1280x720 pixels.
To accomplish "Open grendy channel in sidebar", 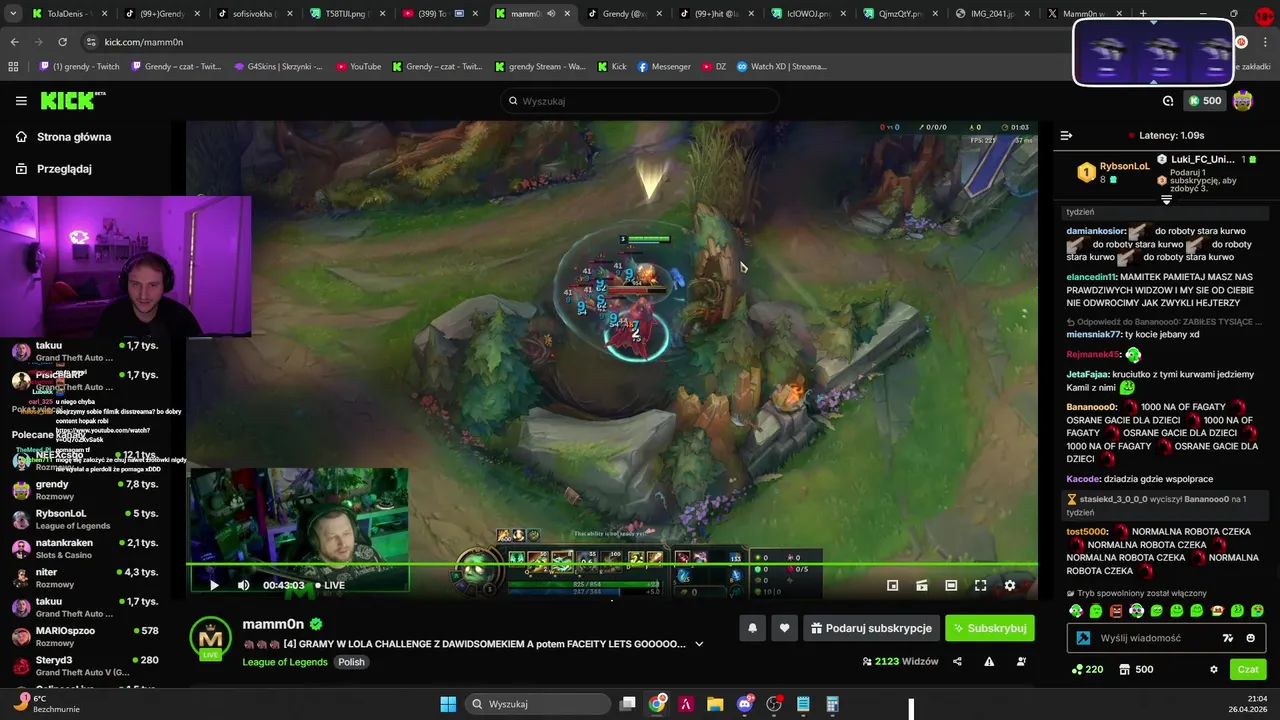I will (85, 490).
